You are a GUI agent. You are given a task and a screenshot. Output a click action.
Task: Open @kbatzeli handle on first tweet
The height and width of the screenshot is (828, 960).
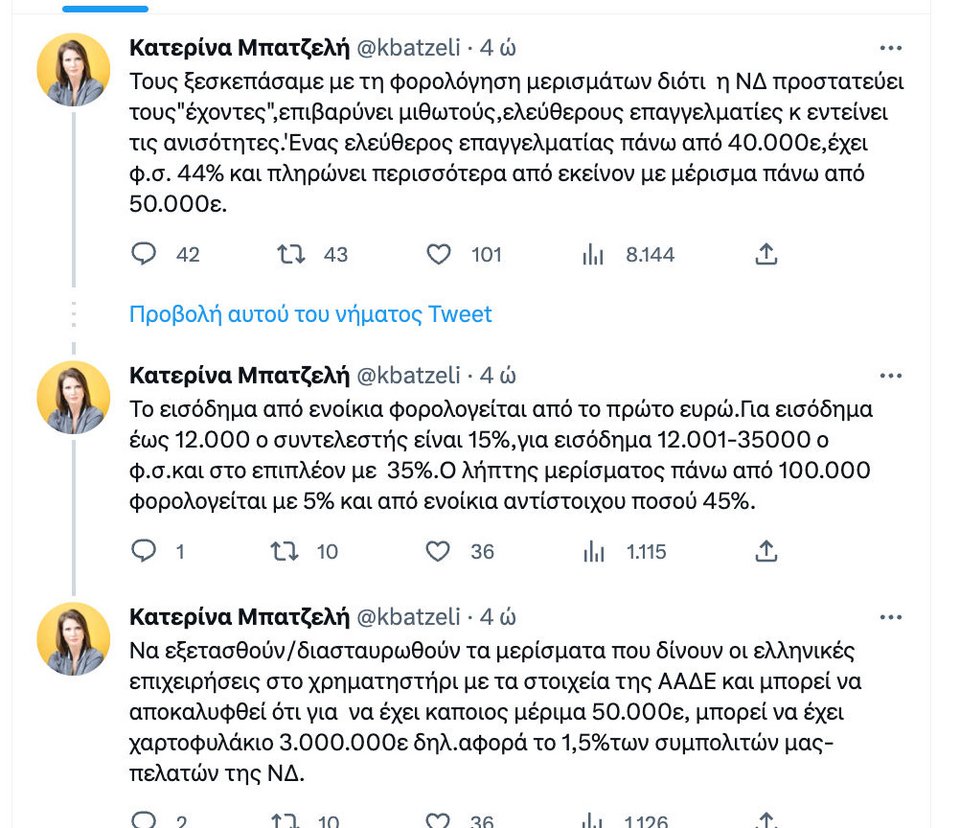[409, 47]
